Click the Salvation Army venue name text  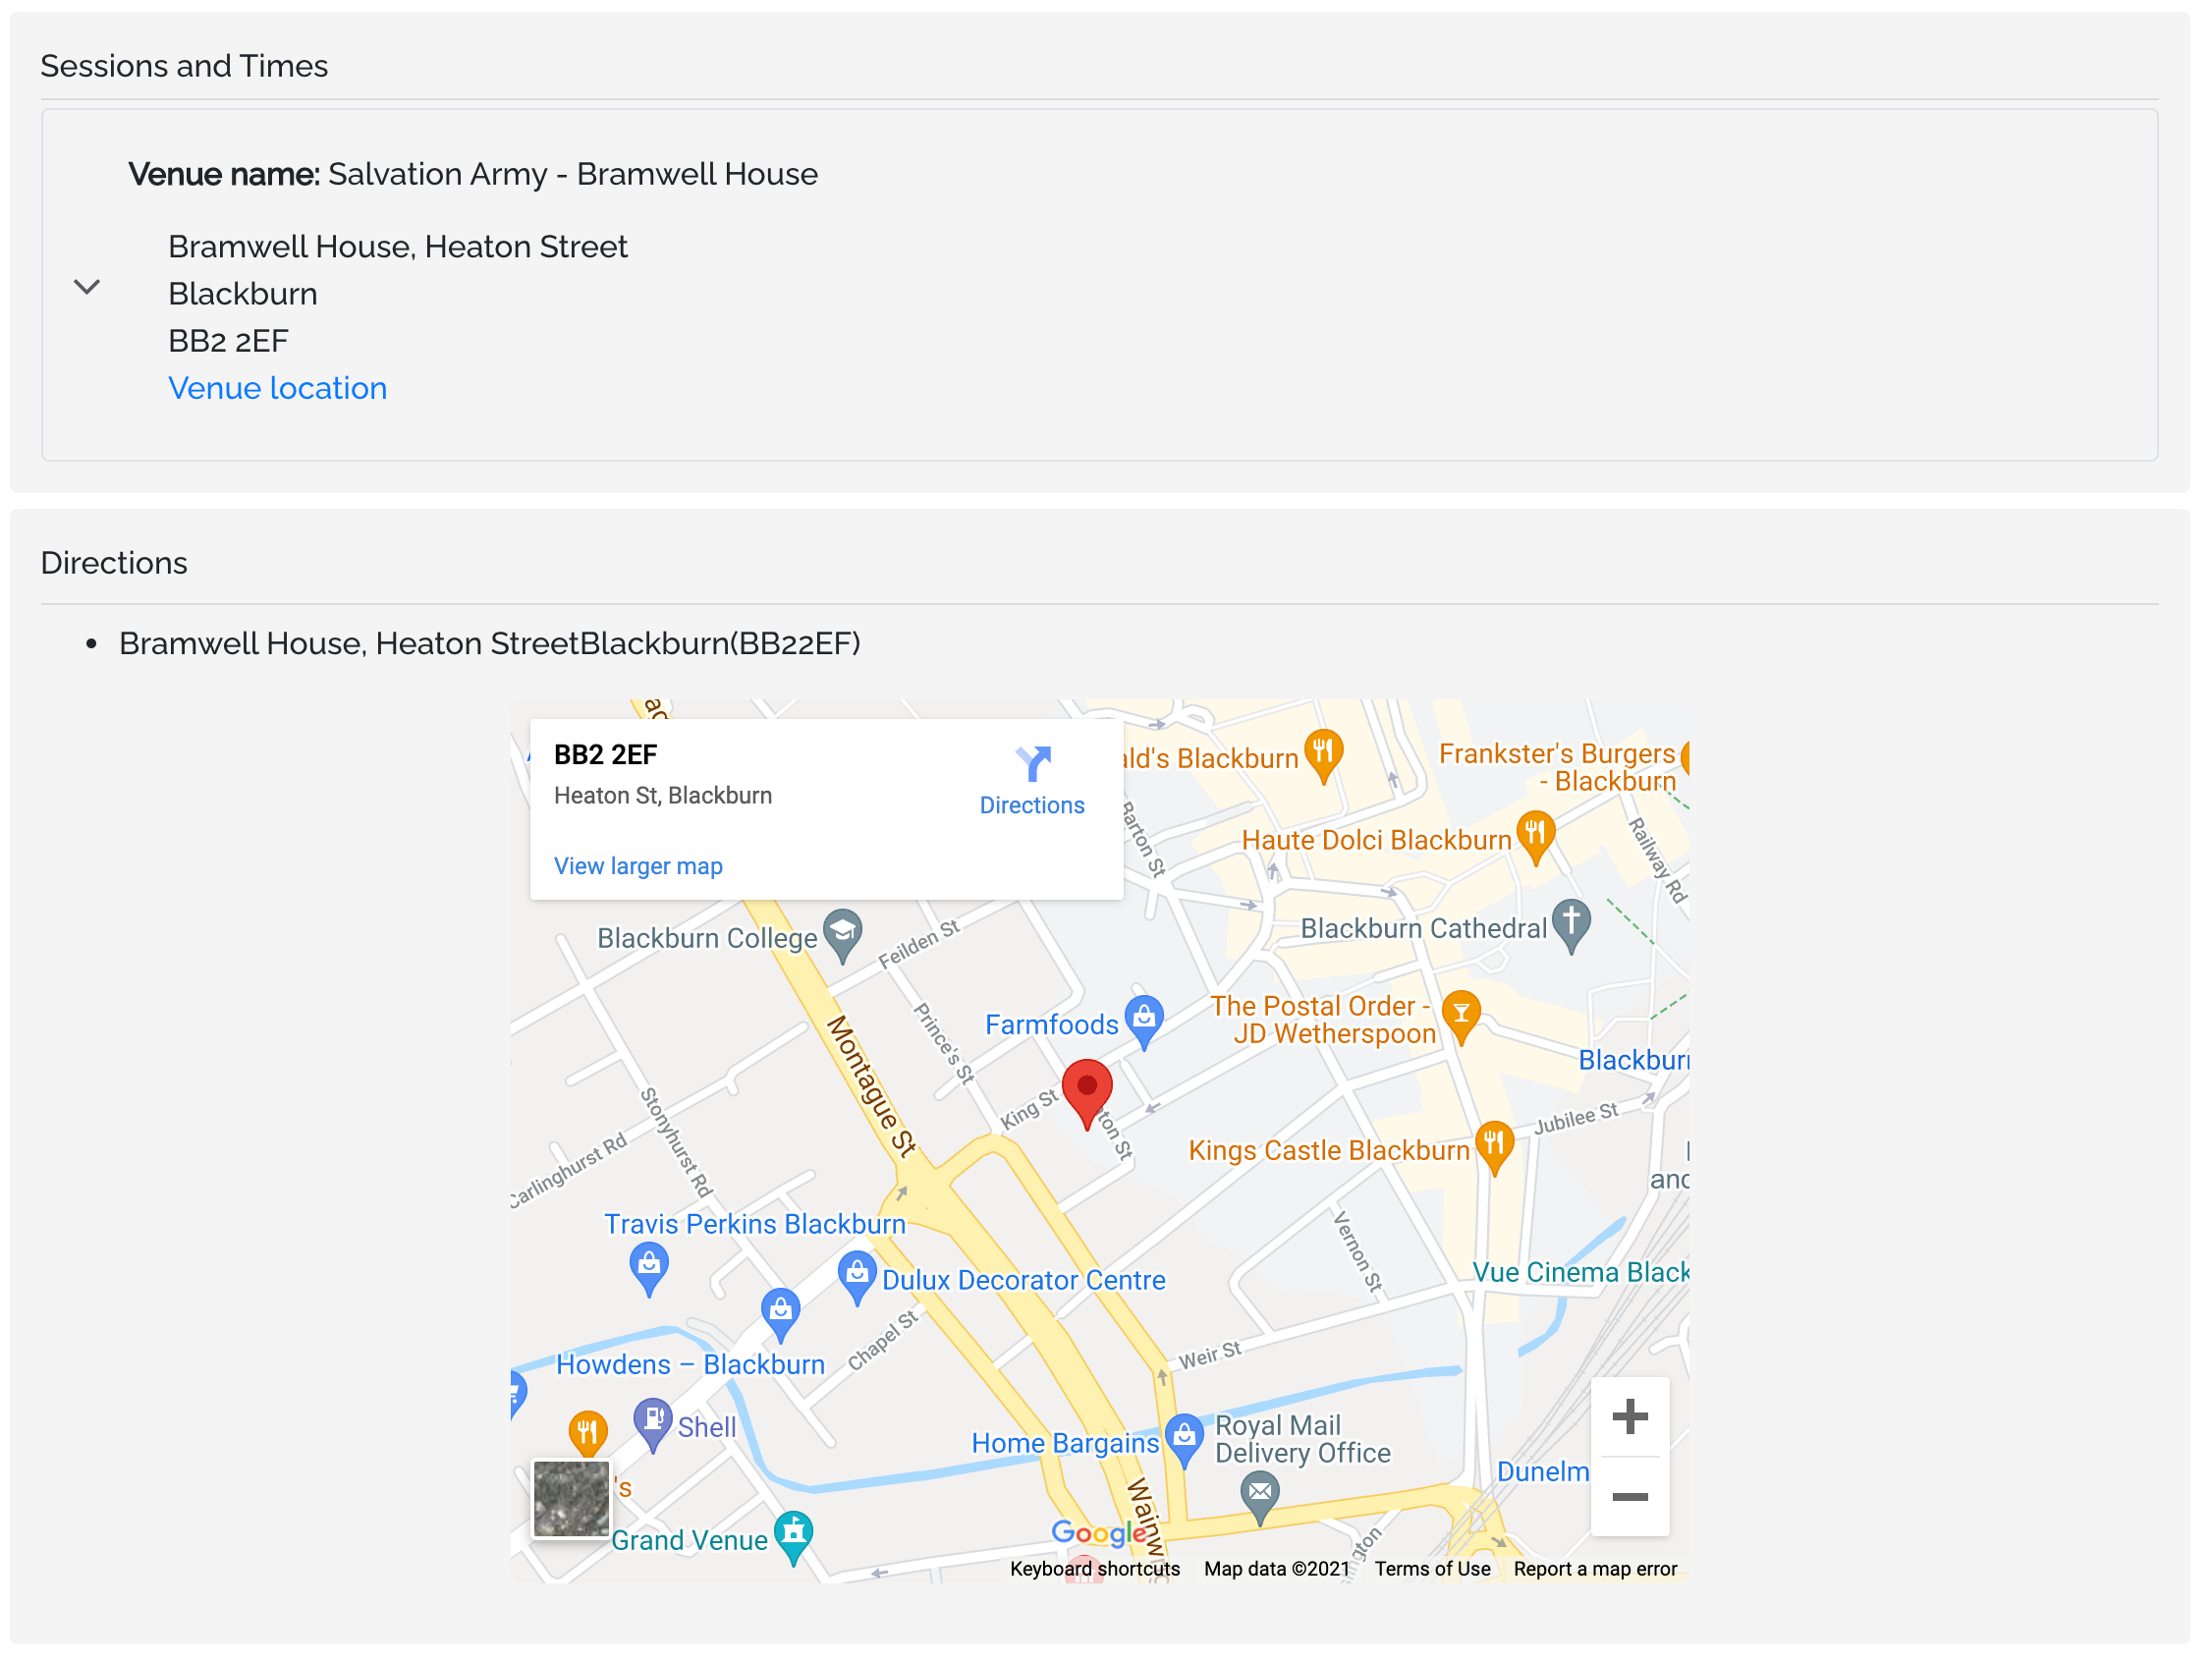coord(573,174)
